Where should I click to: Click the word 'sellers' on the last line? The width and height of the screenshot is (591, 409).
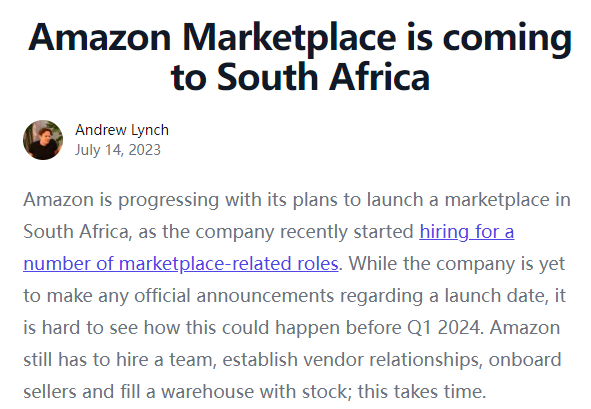click(49, 392)
